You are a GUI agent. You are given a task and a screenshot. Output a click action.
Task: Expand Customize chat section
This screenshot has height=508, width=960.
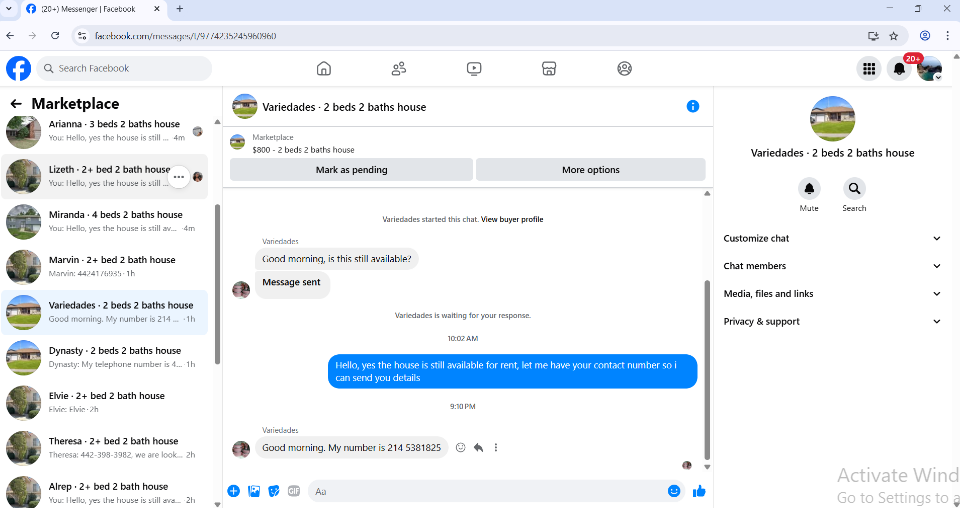[832, 238]
